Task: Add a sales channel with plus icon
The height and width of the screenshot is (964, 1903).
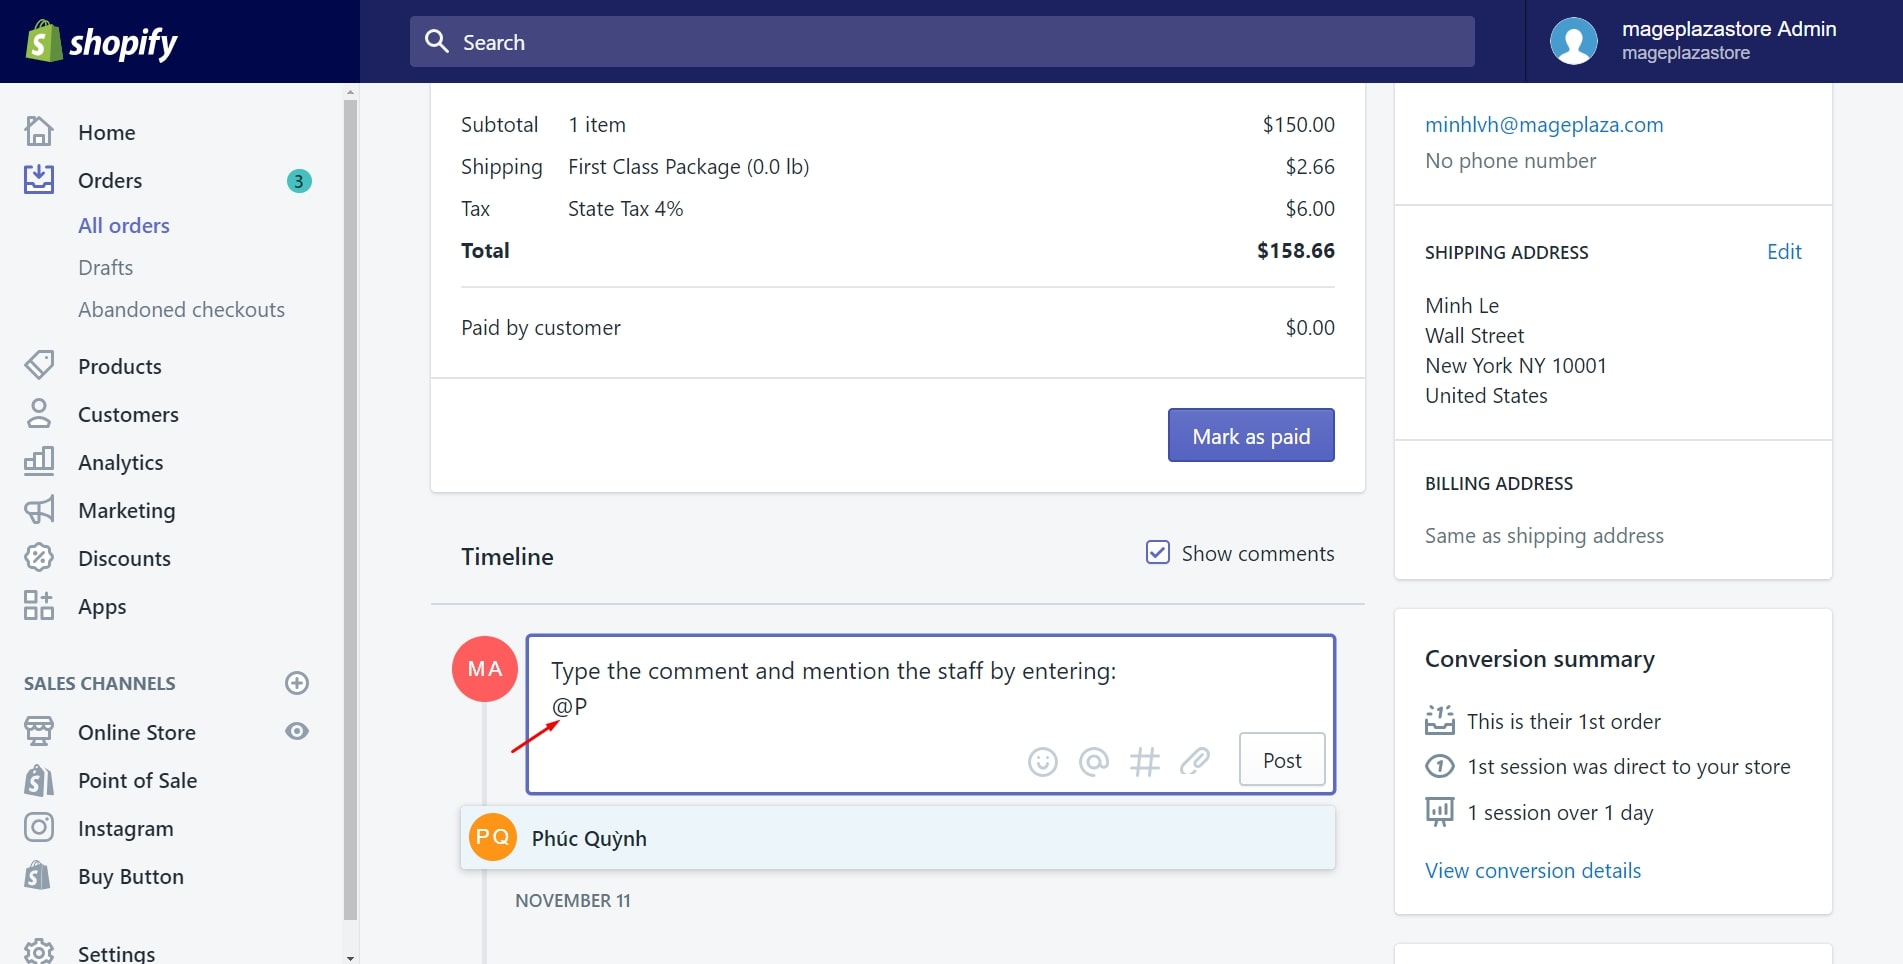Action: [x=297, y=683]
